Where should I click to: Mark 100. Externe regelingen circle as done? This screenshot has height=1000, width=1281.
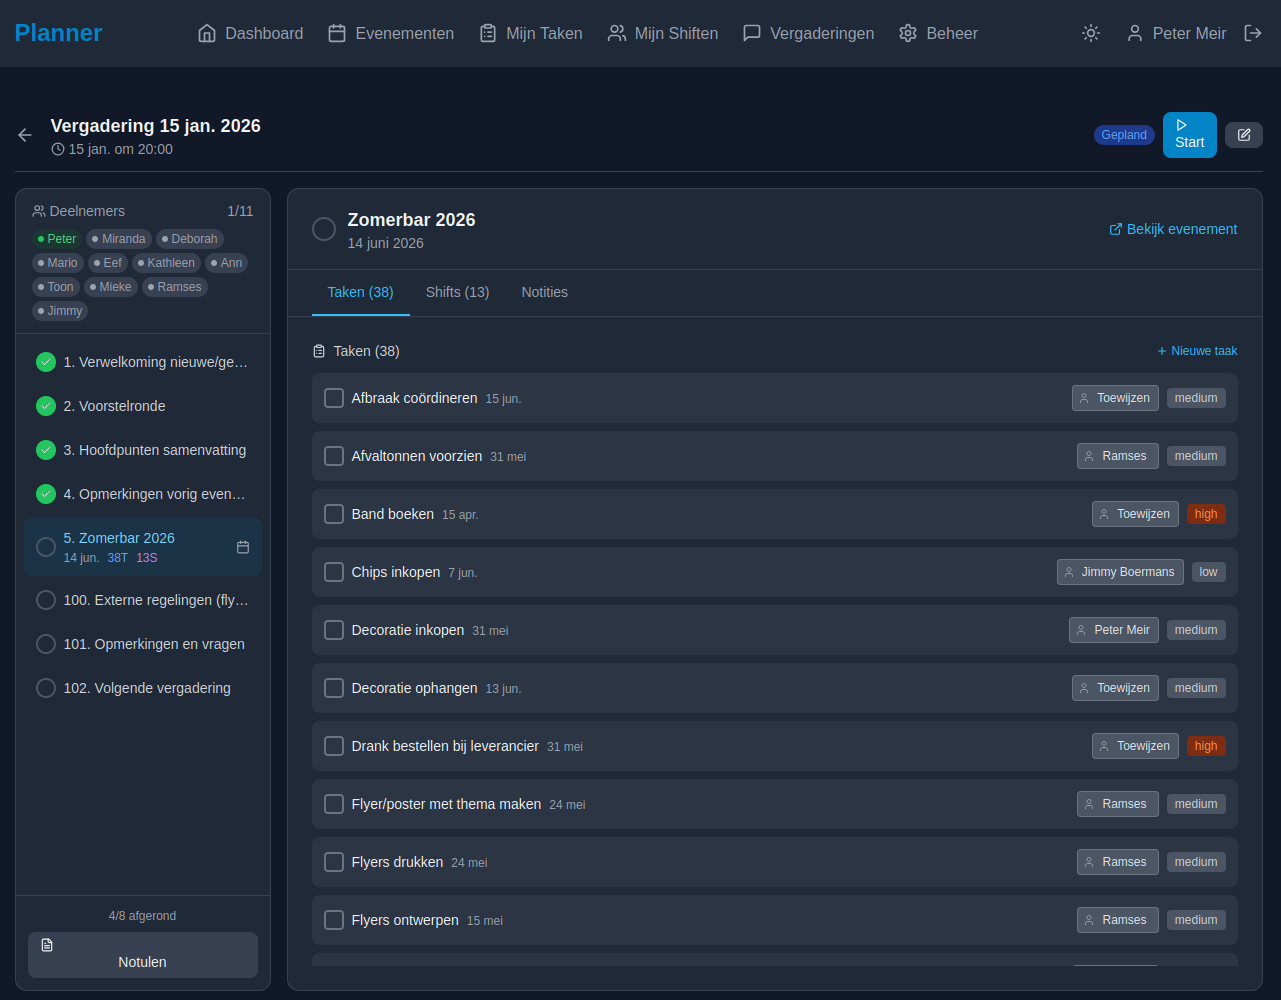tap(46, 600)
